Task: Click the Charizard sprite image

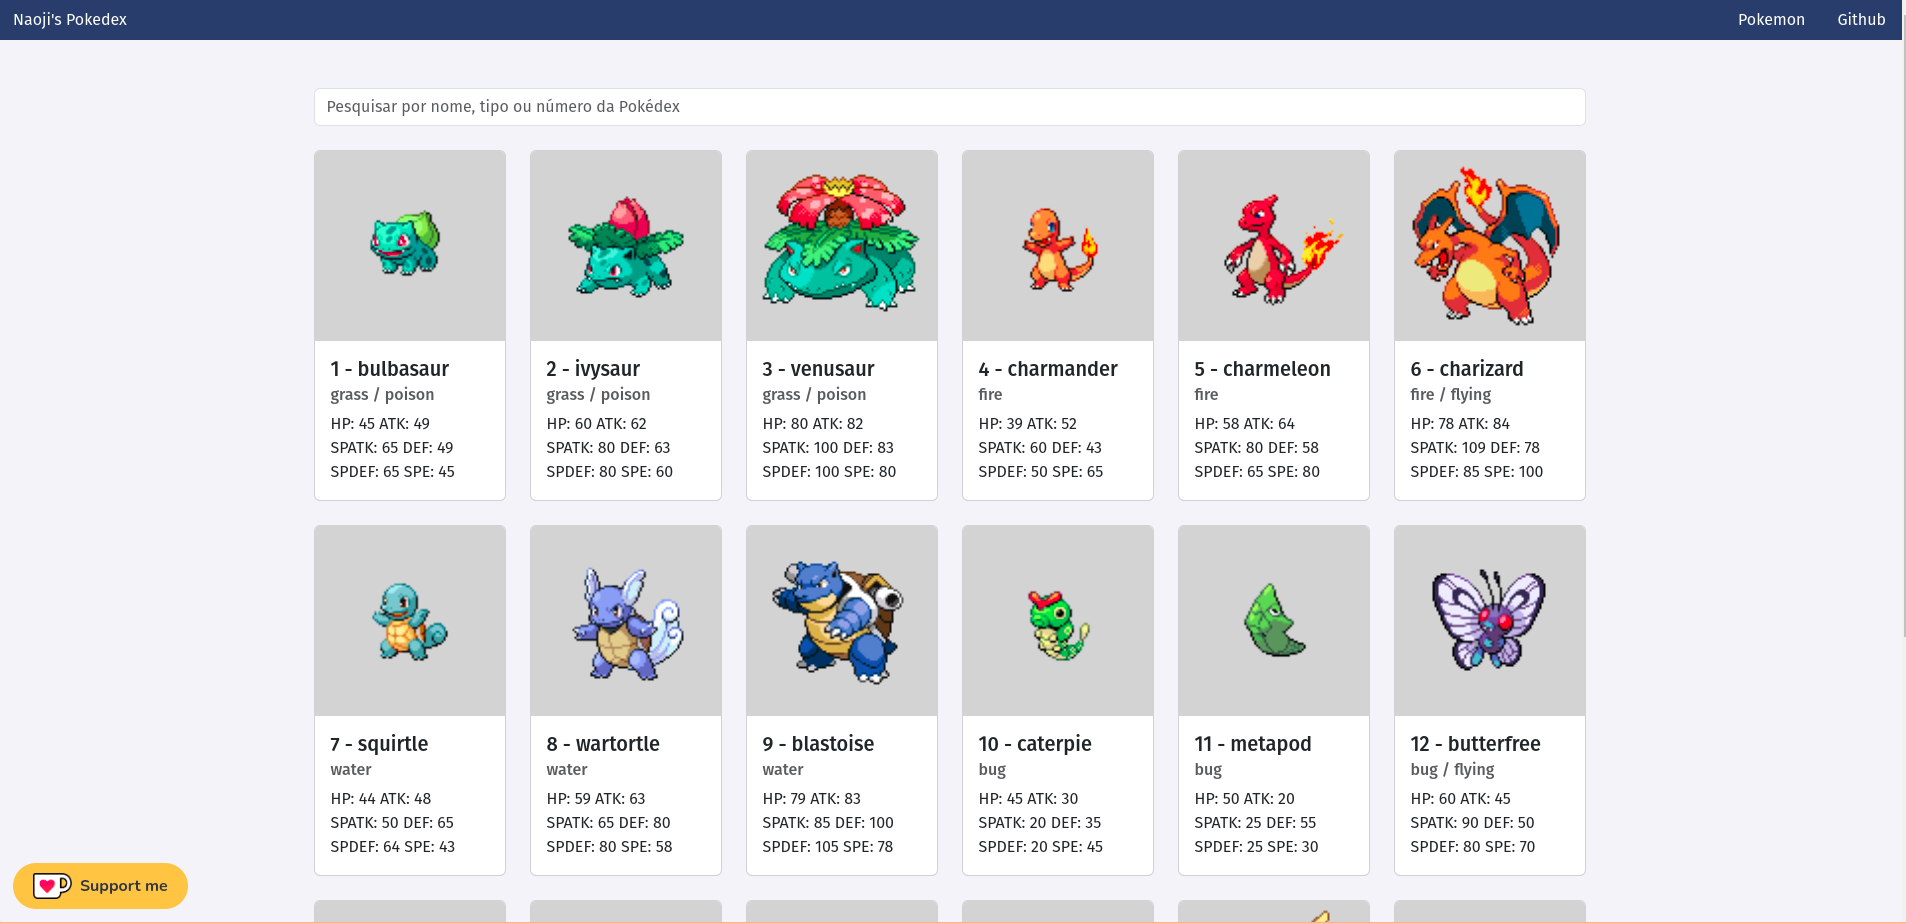Action: pyautogui.click(x=1486, y=246)
